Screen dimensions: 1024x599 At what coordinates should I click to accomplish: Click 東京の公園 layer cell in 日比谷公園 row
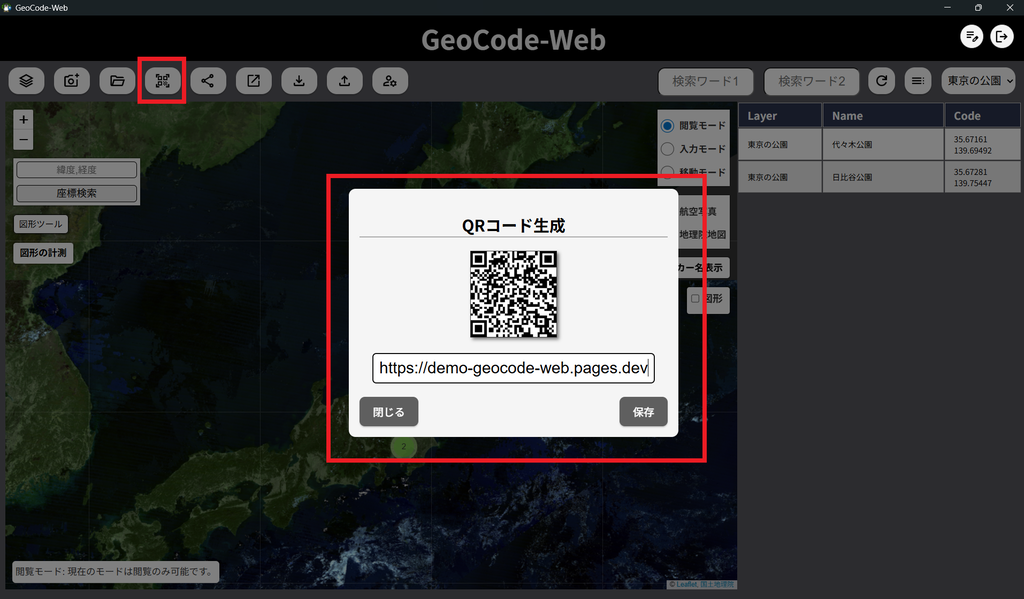pos(780,177)
